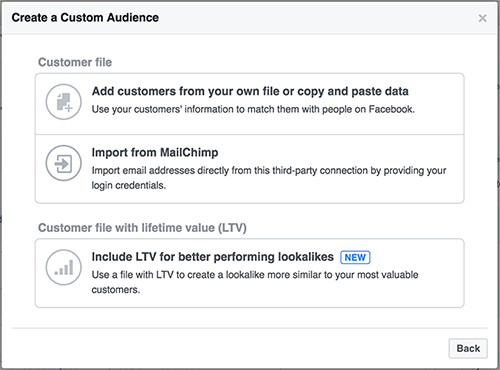Go back with the Back button
This screenshot has width=500, height=370.
coord(468,348)
